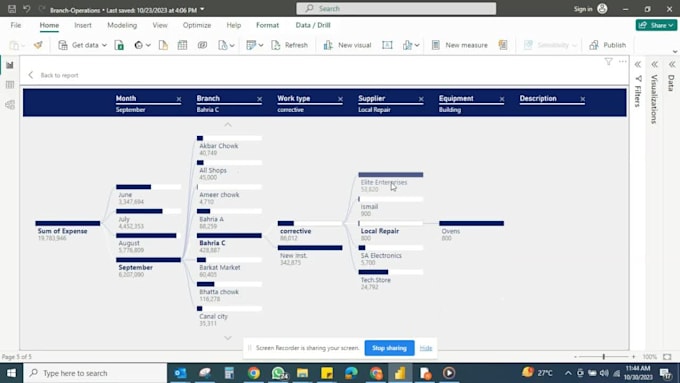This screenshot has width=680, height=383.
Task: Select the Tech.Store supplier node
Action: 391,280
